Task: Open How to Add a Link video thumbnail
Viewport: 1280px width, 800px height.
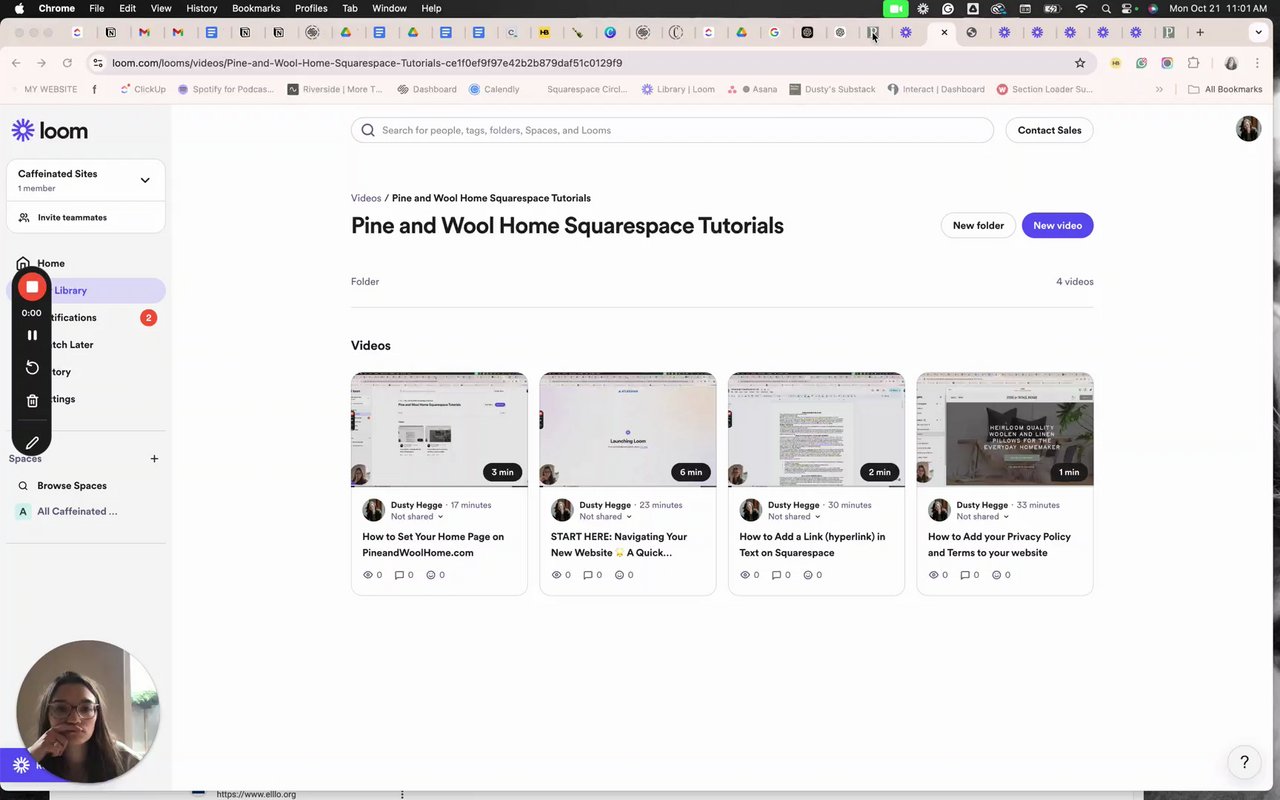Action: click(x=816, y=430)
